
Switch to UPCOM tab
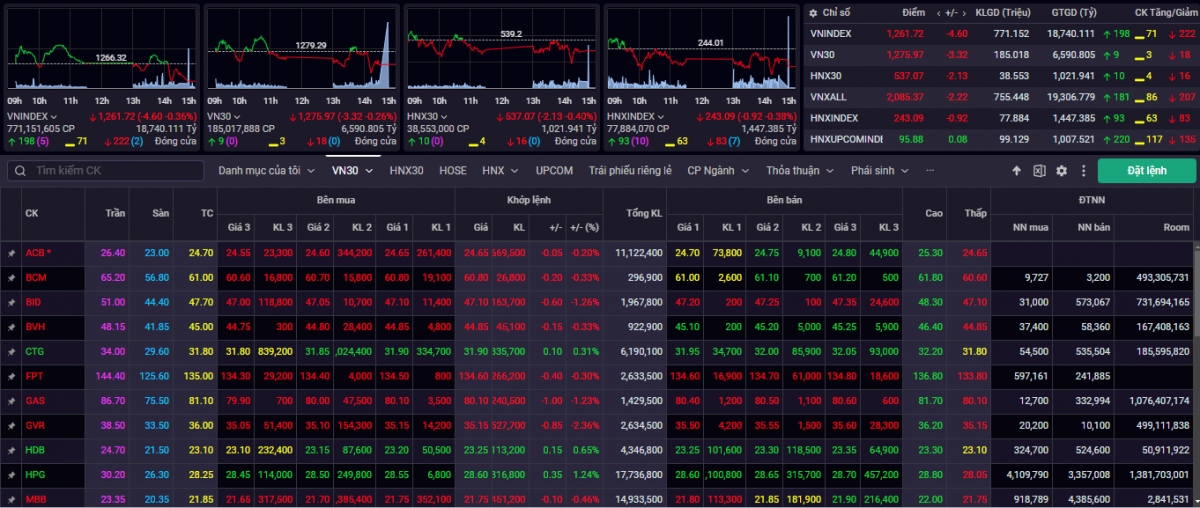coord(554,171)
